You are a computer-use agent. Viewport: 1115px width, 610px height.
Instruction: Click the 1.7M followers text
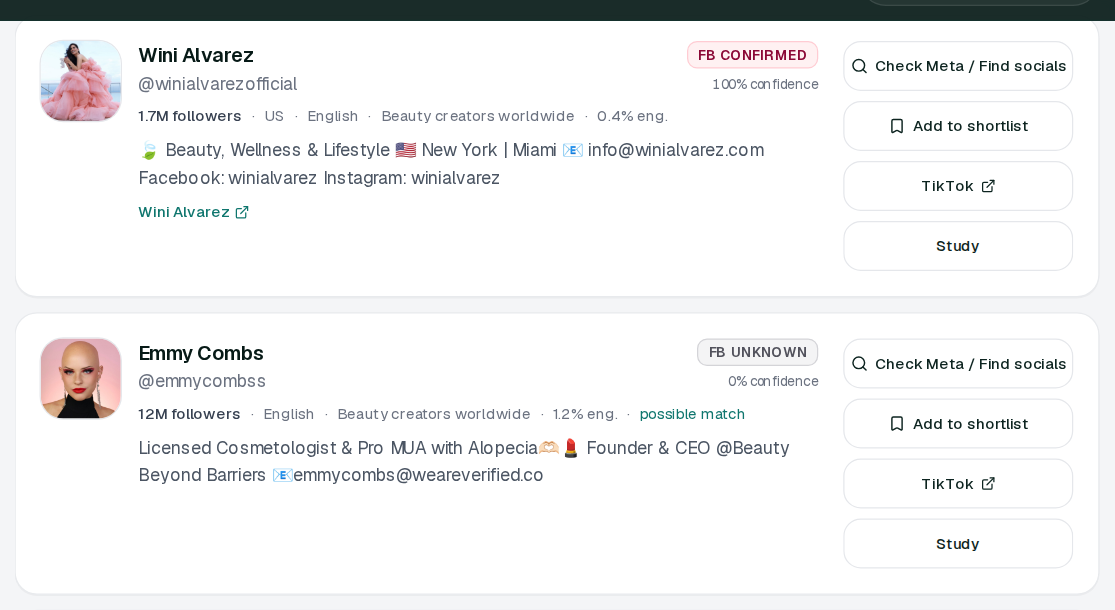click(x=190, y=117)
